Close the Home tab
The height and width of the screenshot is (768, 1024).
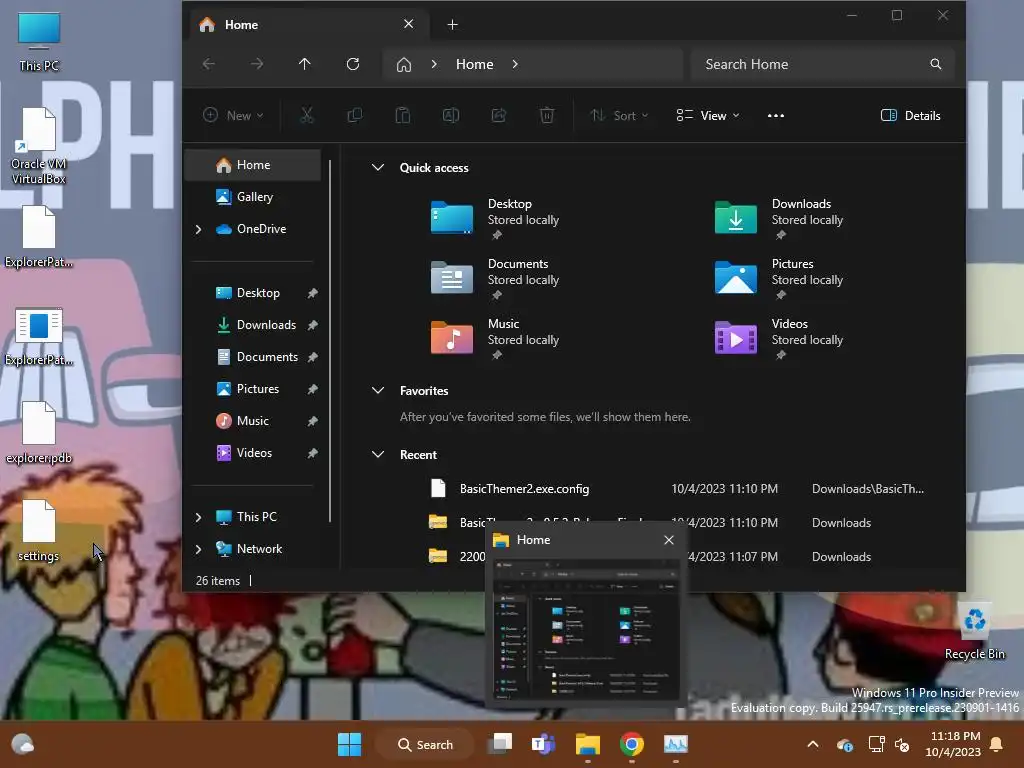409,24
